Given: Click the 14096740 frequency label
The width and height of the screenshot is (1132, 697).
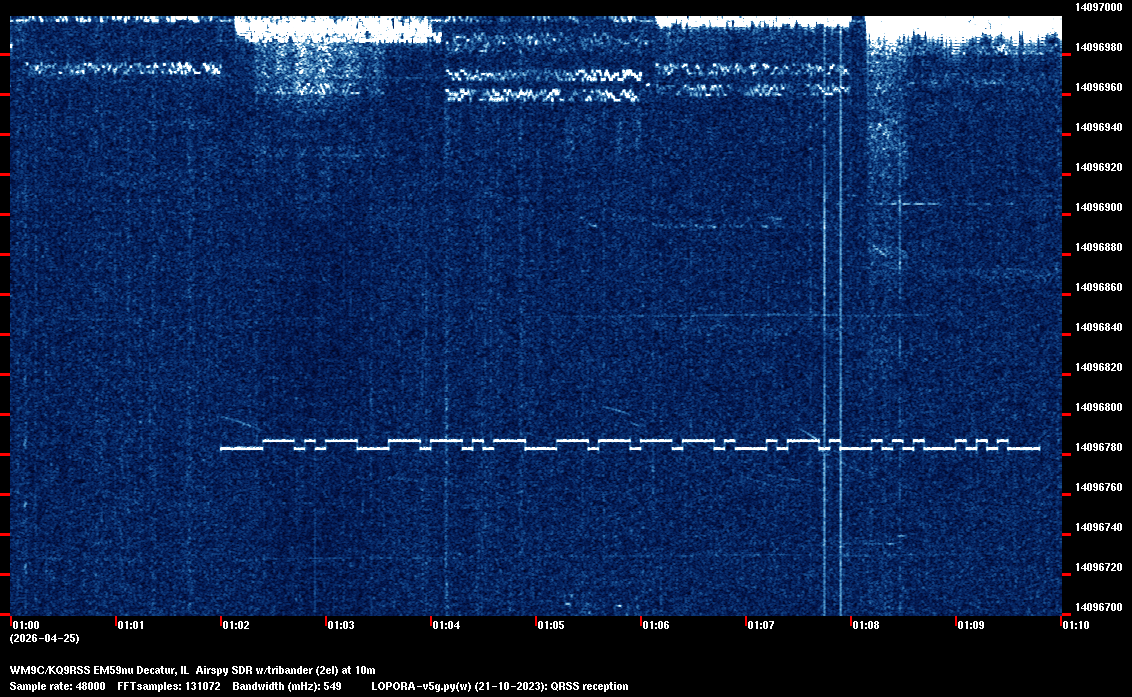Looking at the screenshot, I should (1099, 527).
